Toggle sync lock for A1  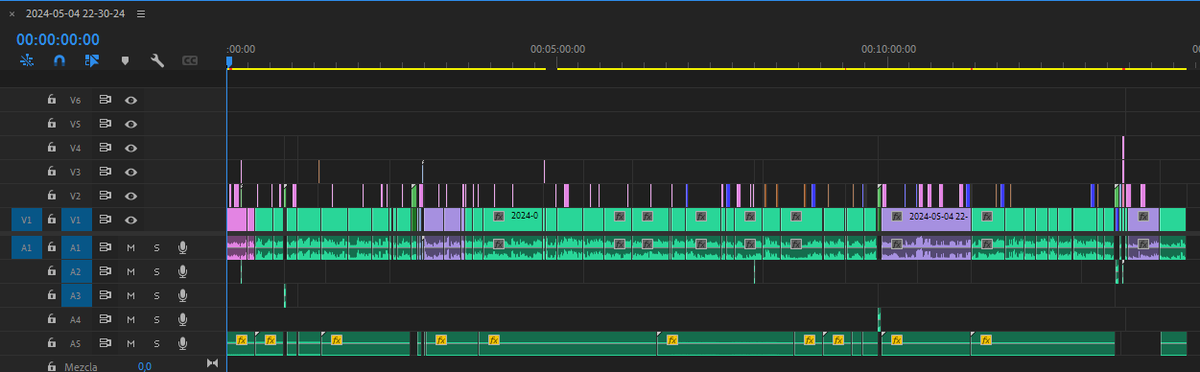pyautogui.click(x=104, y=247)
